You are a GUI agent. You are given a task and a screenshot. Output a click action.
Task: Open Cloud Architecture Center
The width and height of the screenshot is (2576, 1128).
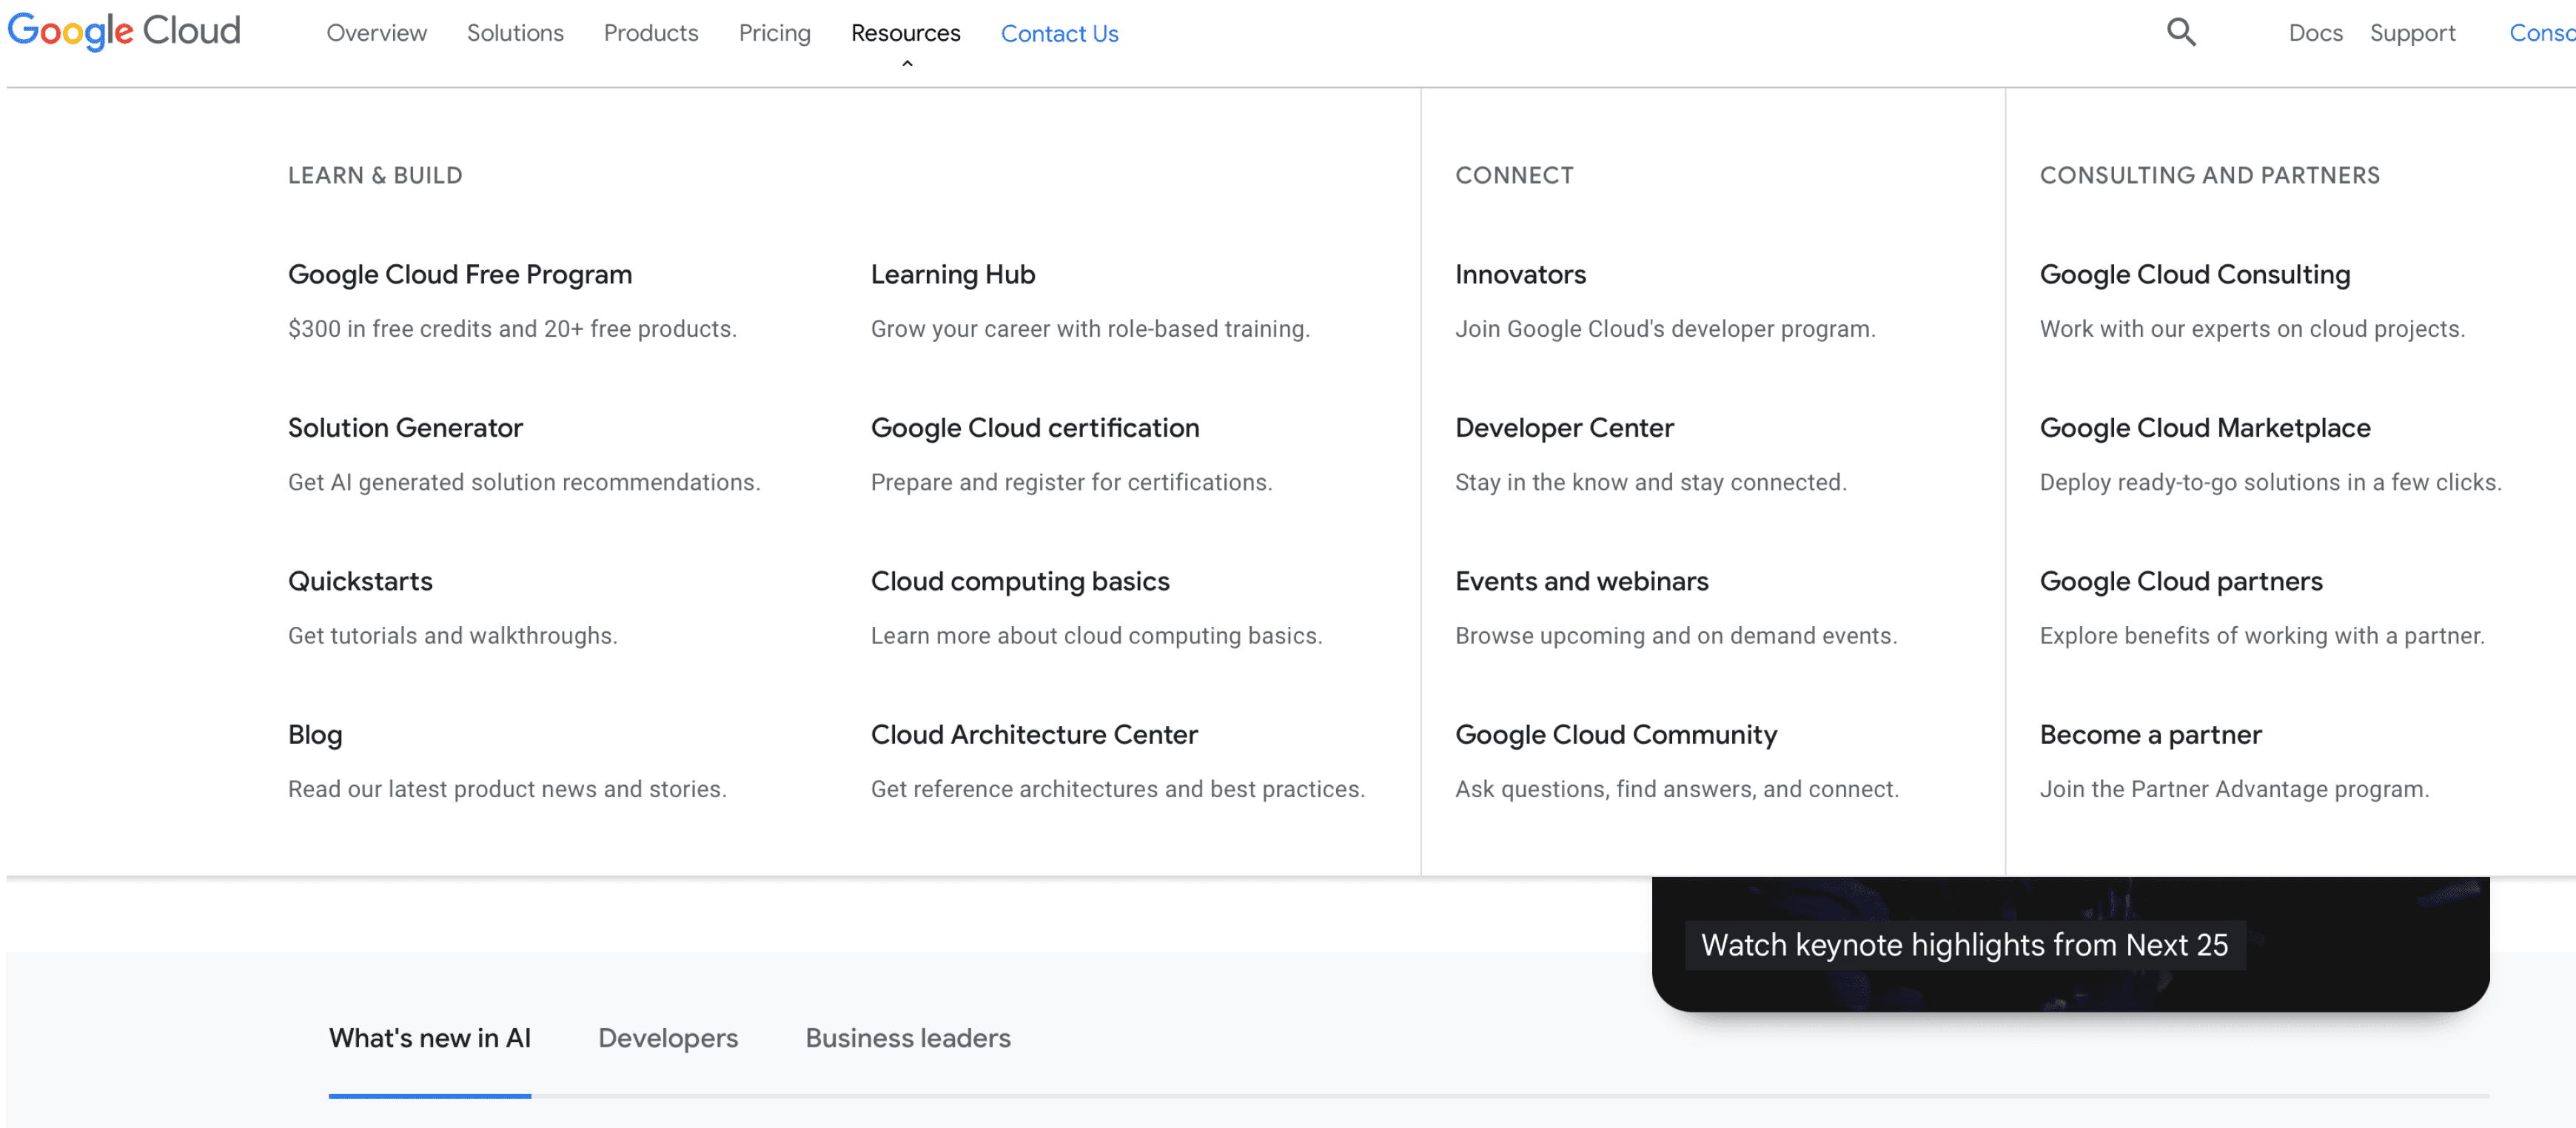(1033, 735)
